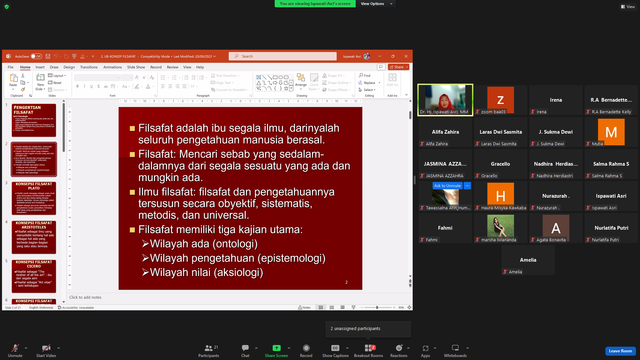Click the Comments icon beside Share
The image size is (640, 360).
pos(381,67)
